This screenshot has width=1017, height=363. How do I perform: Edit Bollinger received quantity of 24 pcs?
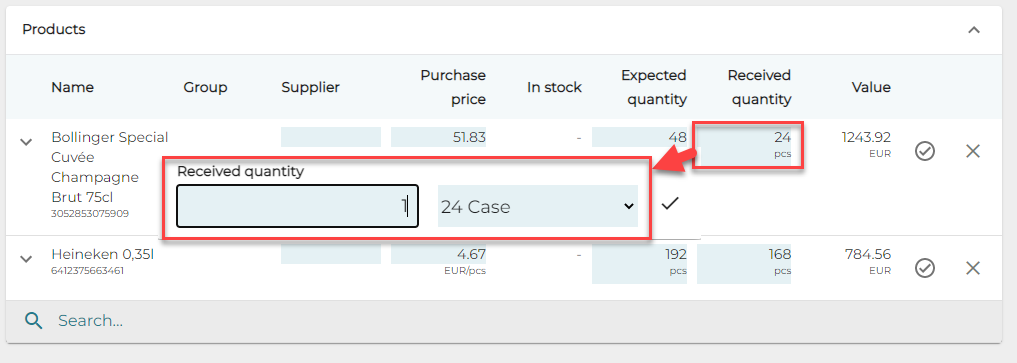tap(748, 145)
